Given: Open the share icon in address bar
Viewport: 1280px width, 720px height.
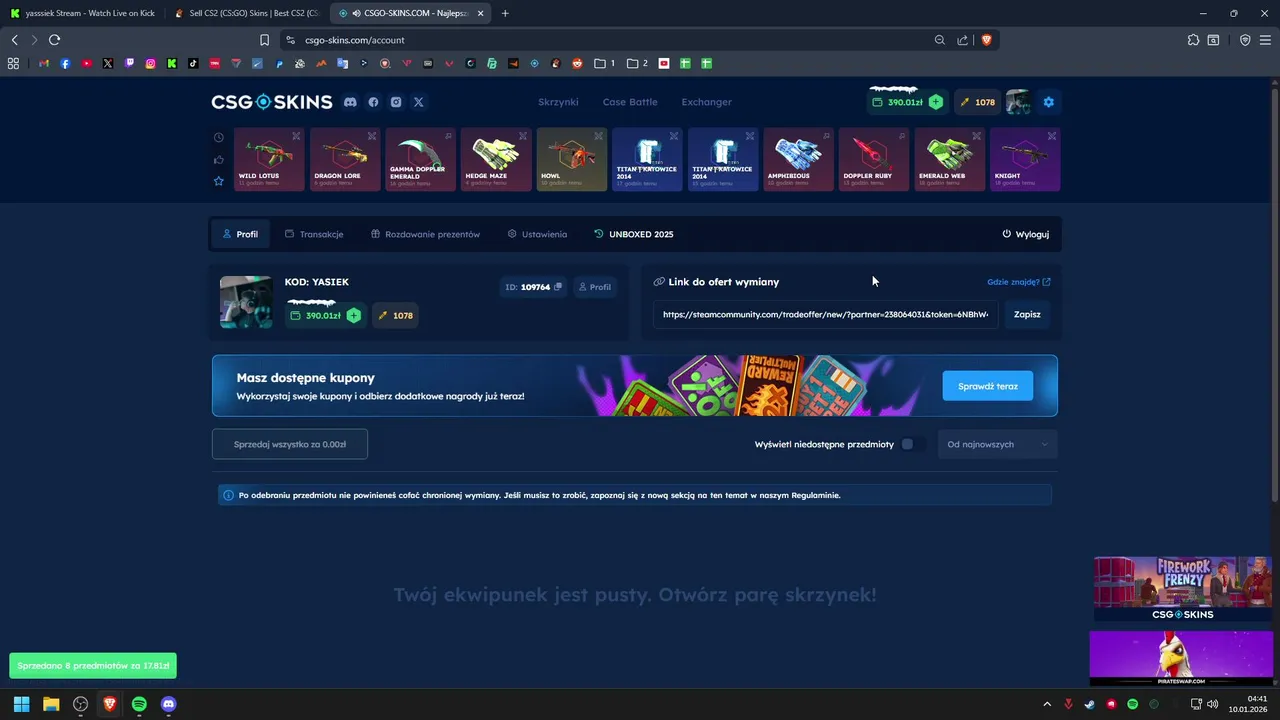Looking at the screenshot, I should point(962,40).
